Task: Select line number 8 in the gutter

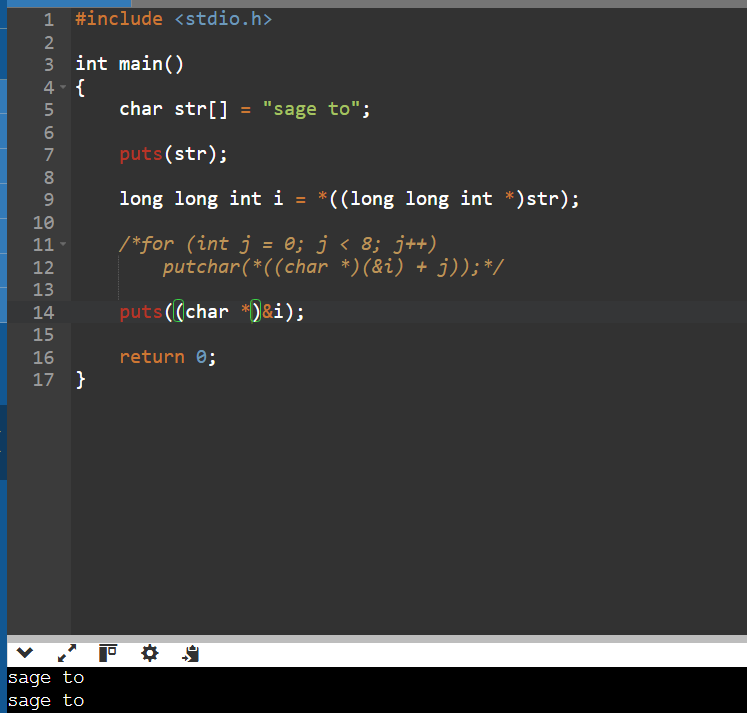Action: [49, 178]
